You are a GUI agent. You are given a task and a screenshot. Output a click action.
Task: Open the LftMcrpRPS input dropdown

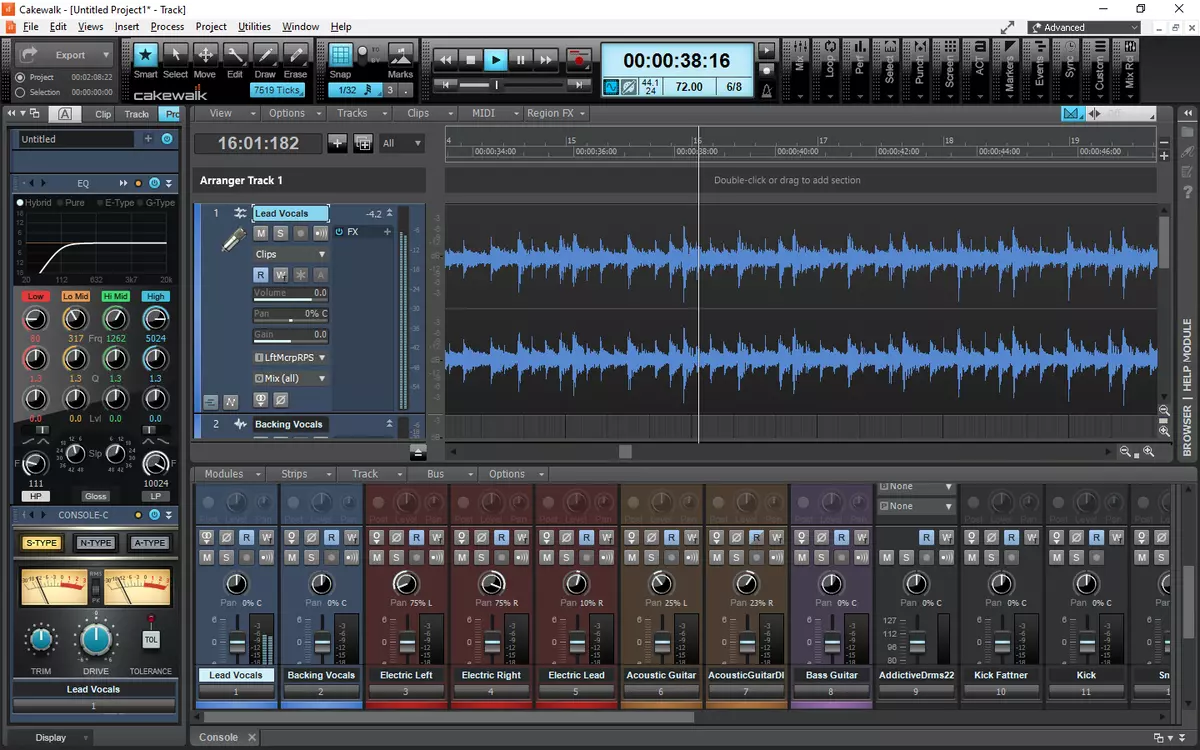coord(290,357)
